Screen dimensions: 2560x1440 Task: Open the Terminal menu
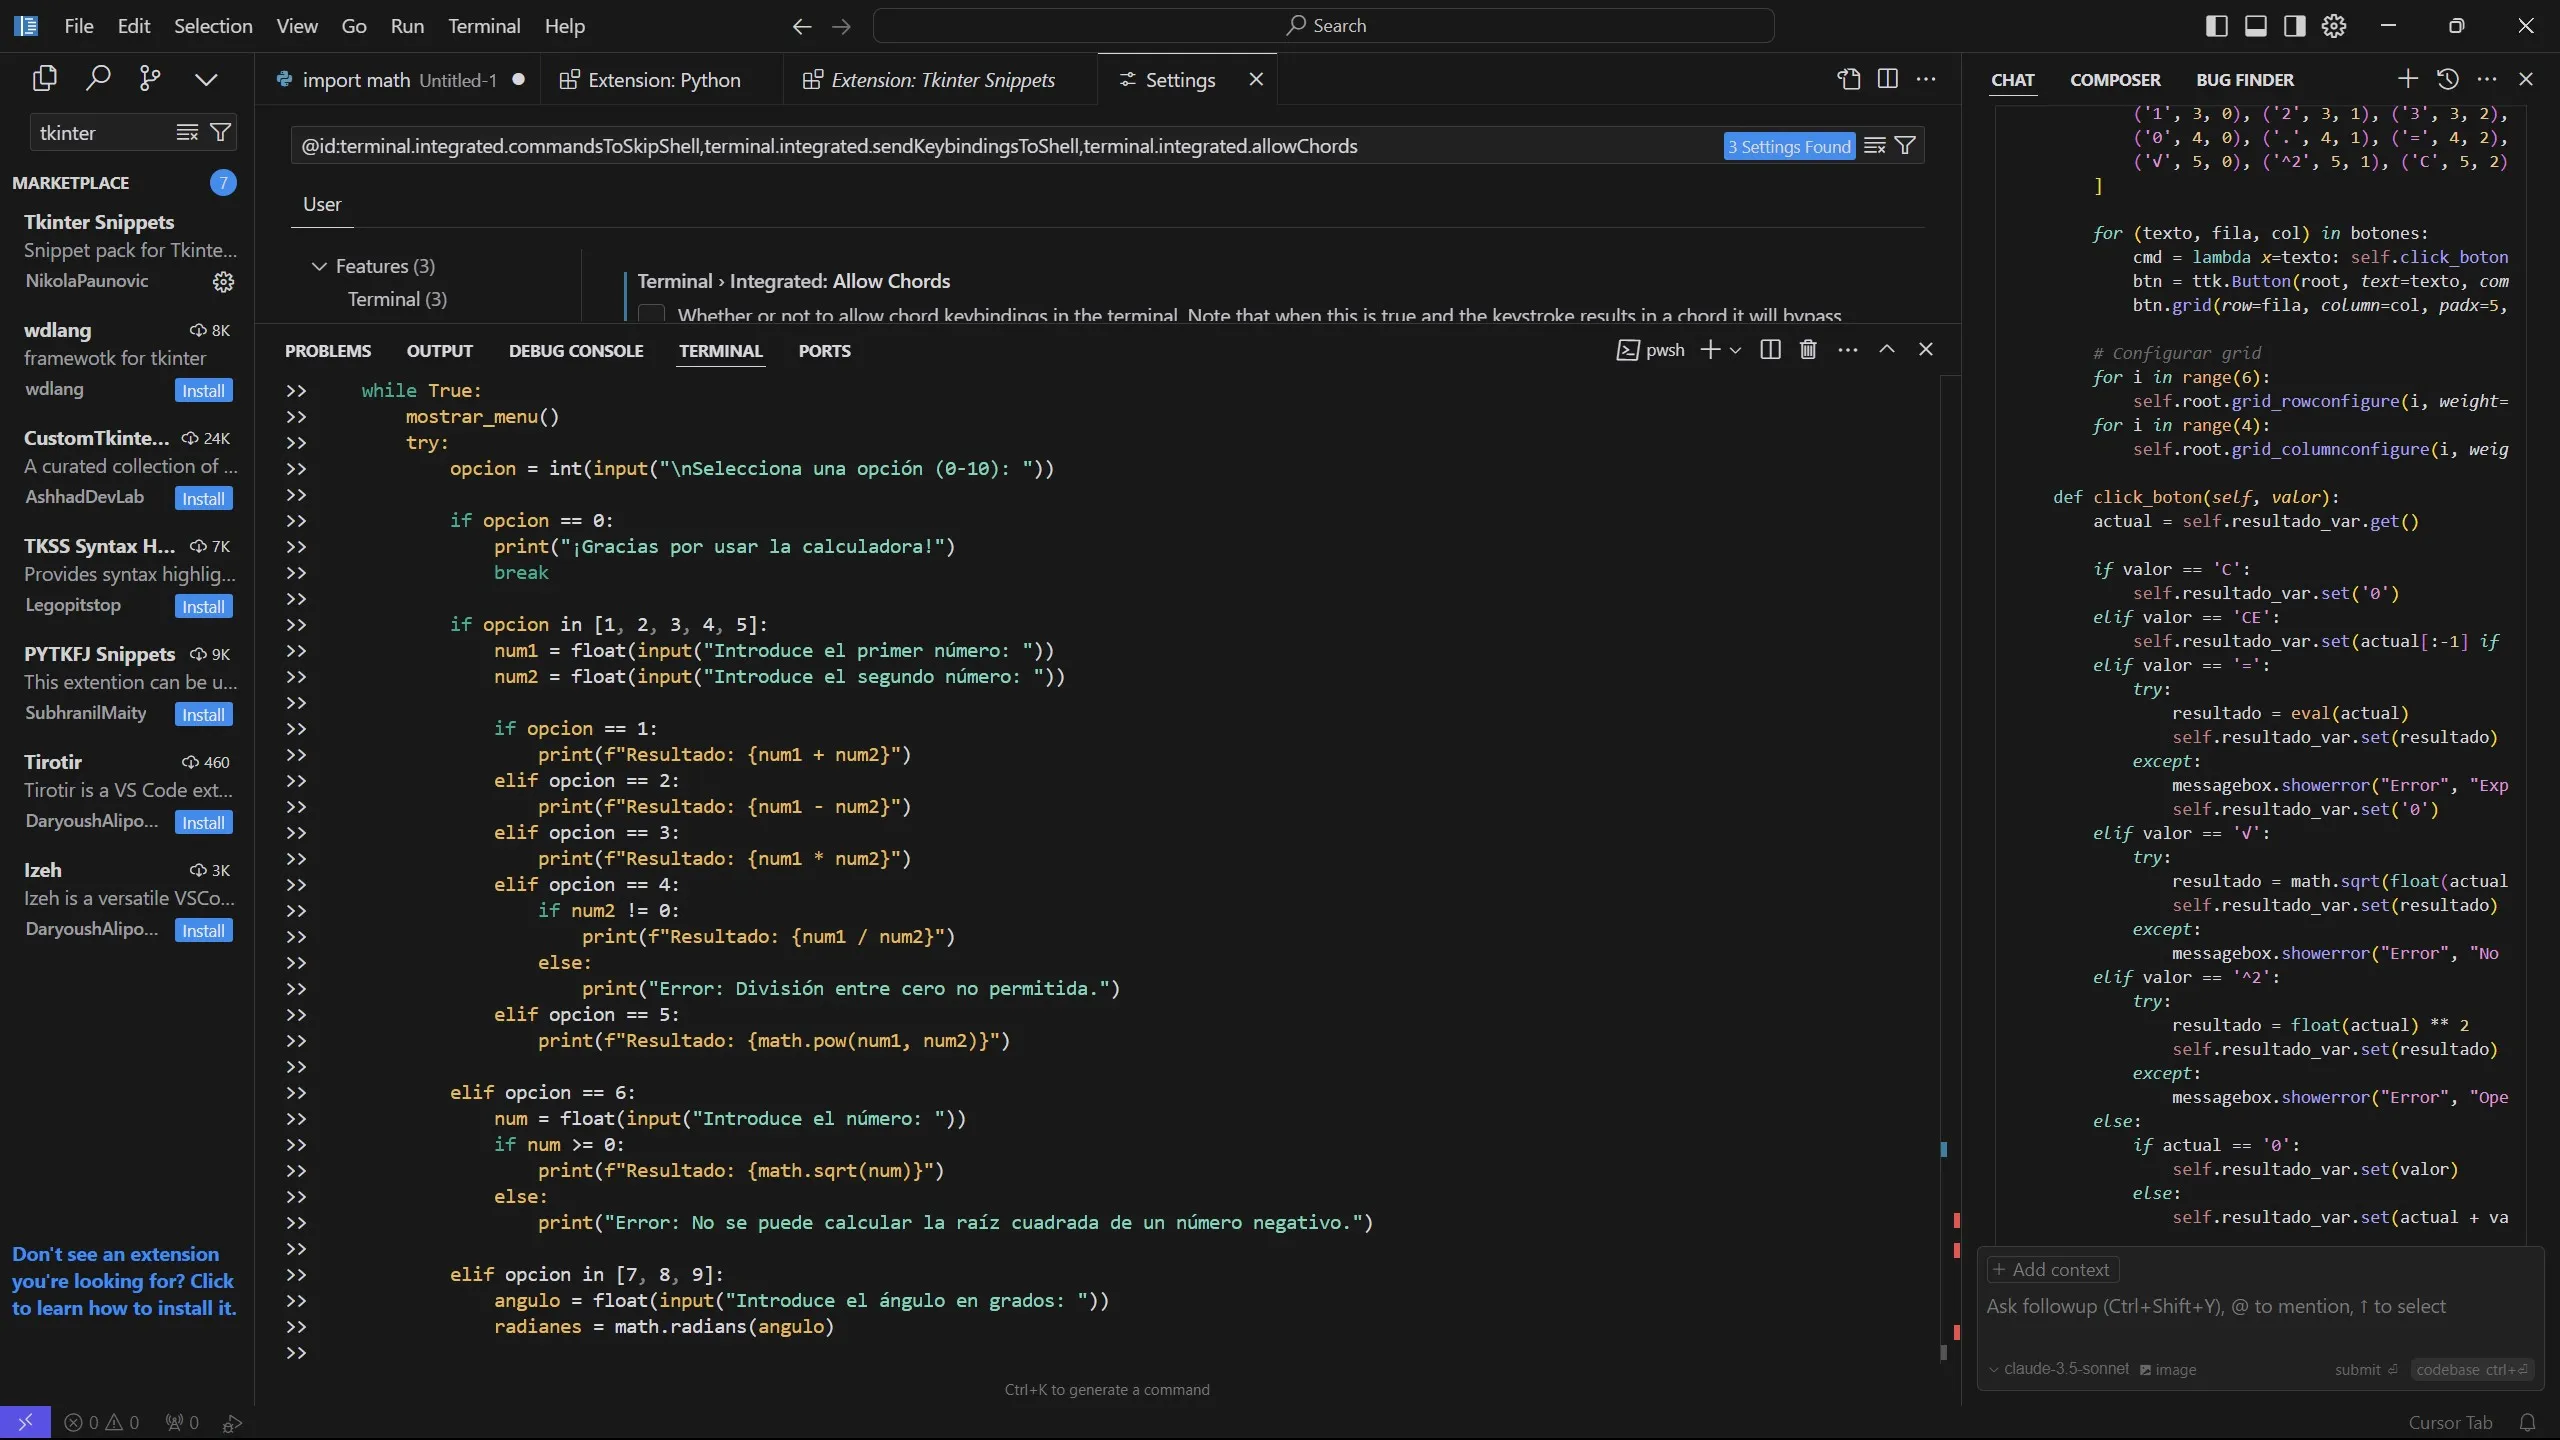485,27
